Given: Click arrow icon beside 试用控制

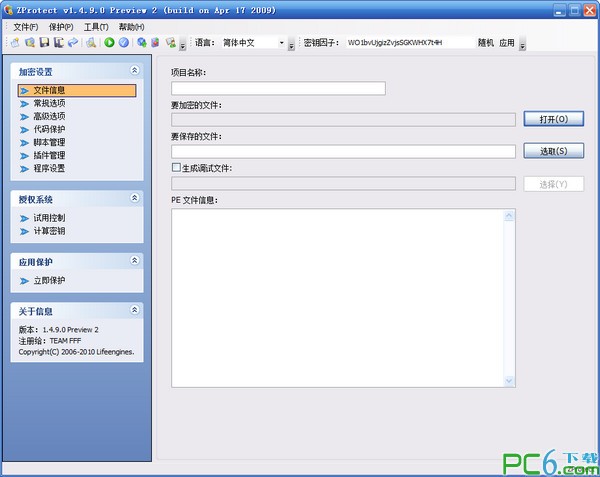Looking at the screenshot, I should pos(24,218).
